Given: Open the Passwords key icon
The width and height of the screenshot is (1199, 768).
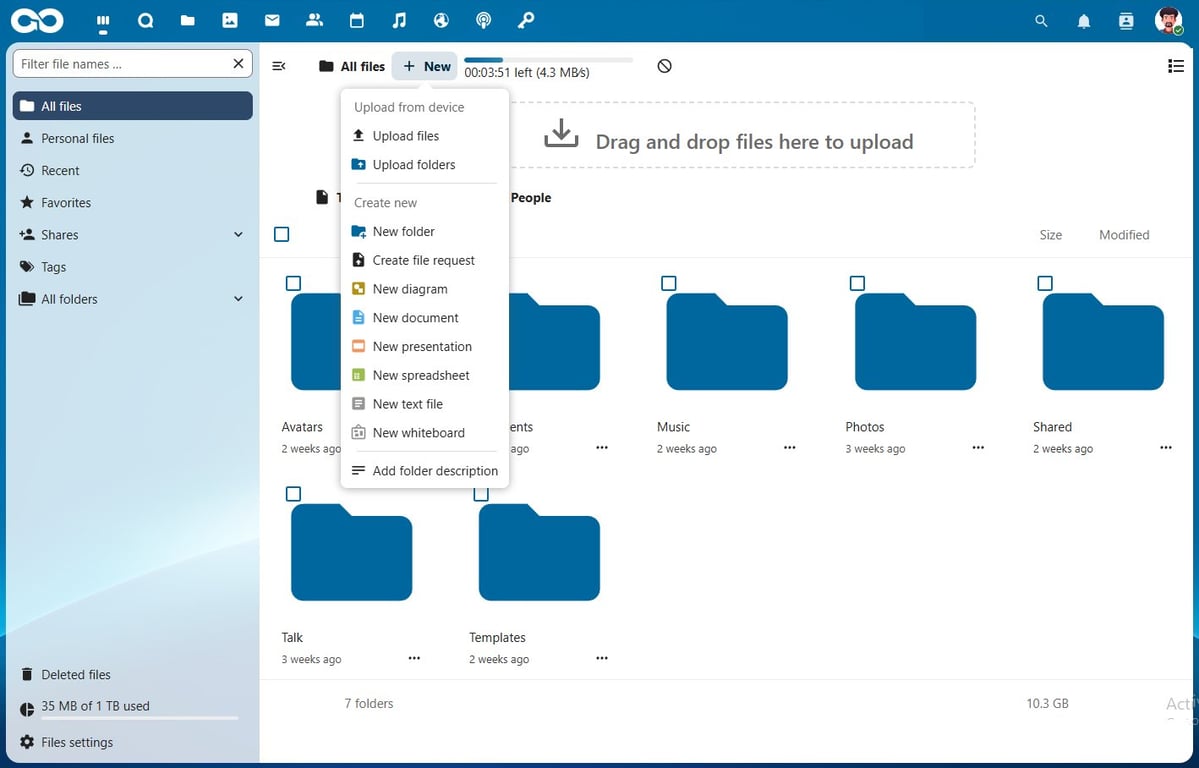Looking at the screenshot, I should [x=525, y=21].
